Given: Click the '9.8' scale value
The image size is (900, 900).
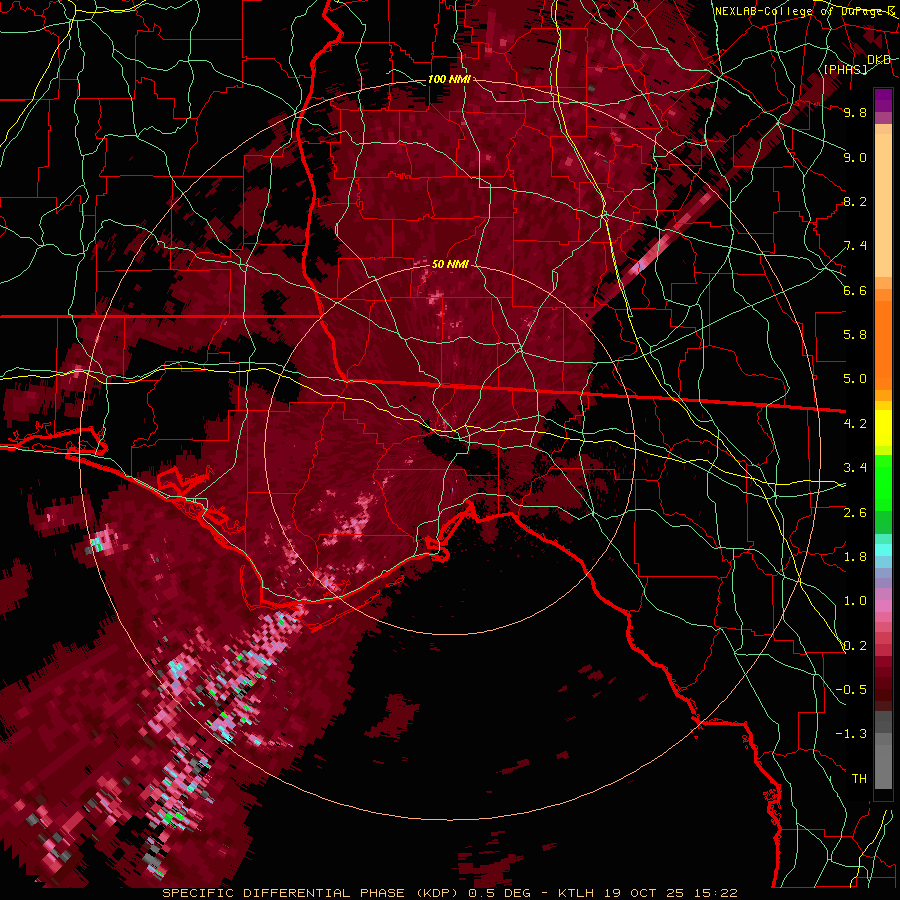Looking at the screenshot, I should pyautogui.click(x=855, y=112).
